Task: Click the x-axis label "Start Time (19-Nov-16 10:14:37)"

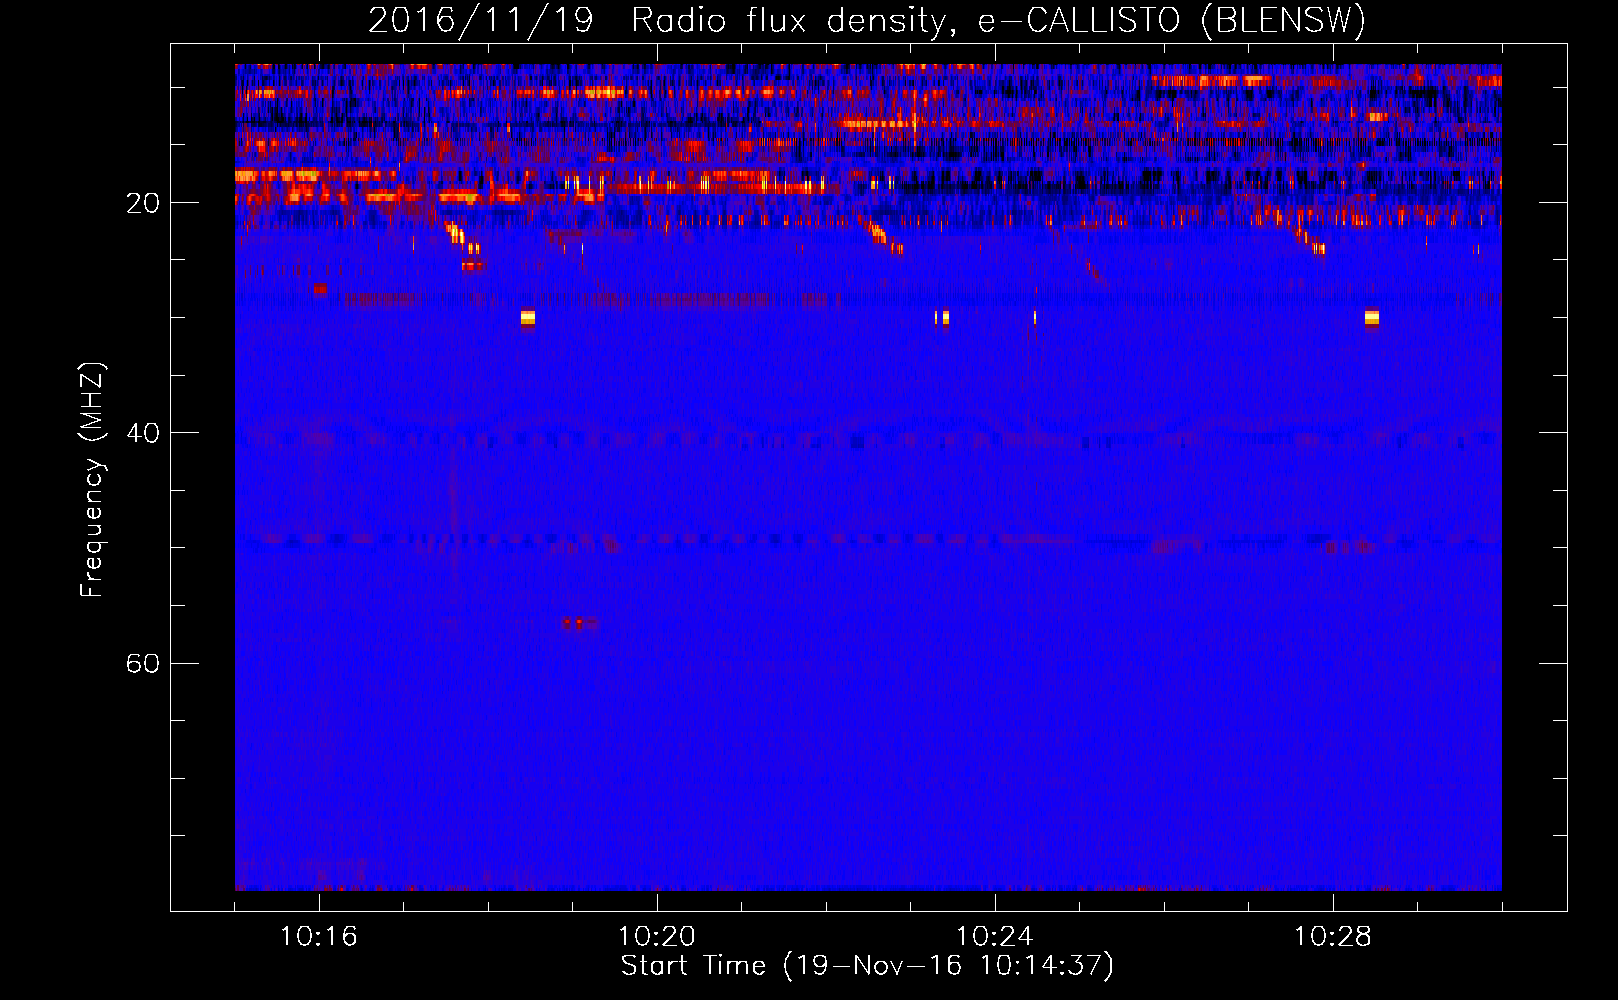Action: (867, 966)
